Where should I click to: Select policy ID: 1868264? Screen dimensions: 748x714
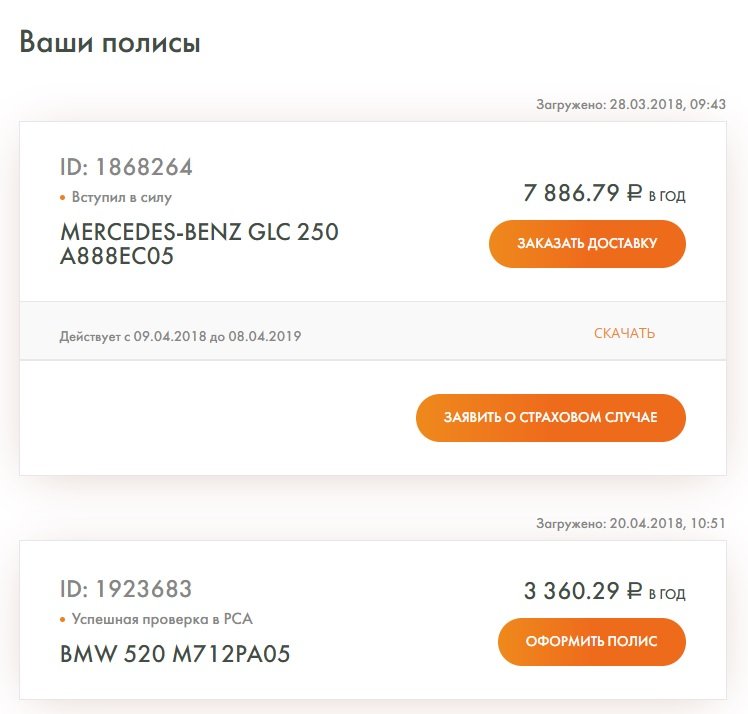click(x=127, y=167)
